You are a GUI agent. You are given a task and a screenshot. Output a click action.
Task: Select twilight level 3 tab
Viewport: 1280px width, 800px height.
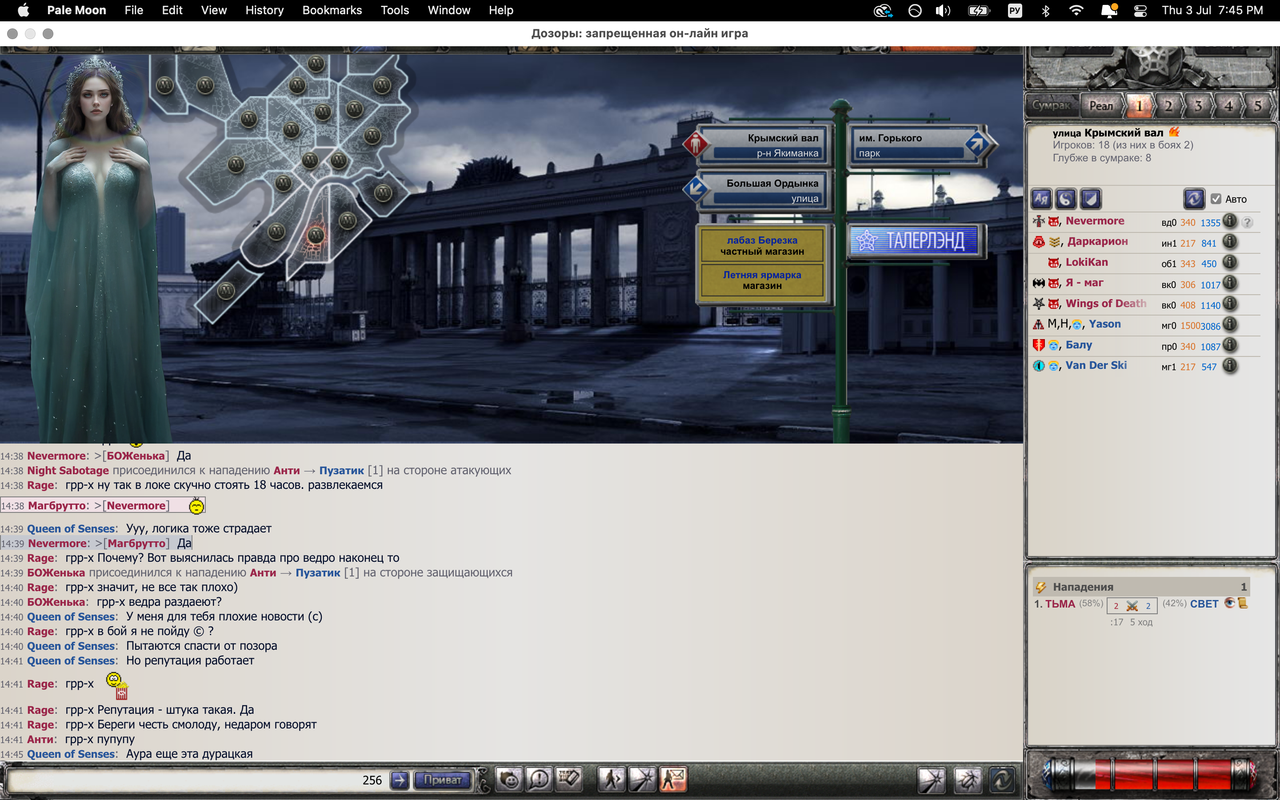[1198, 105]
